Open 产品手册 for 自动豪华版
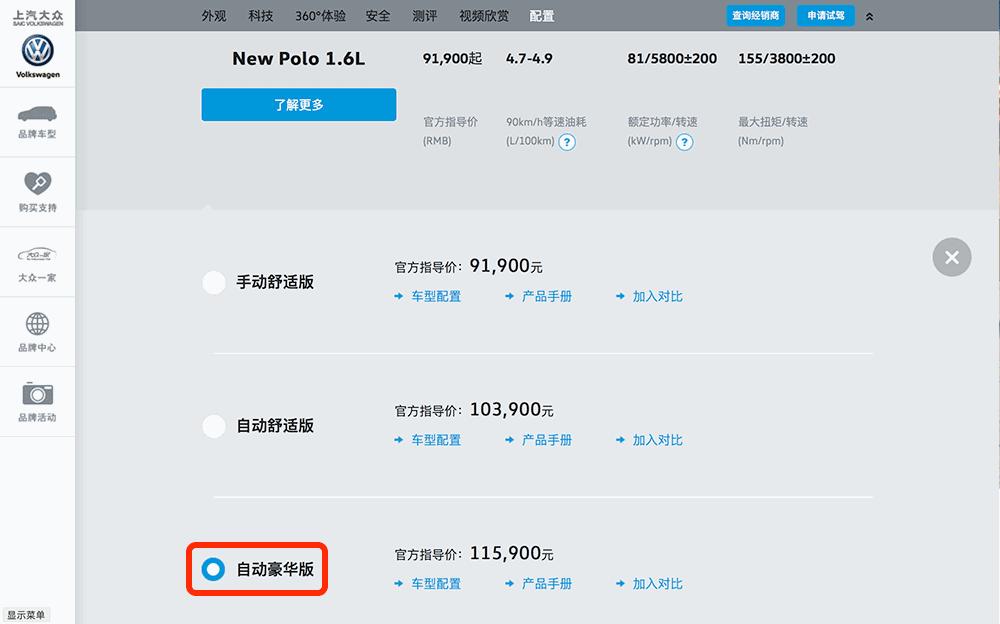Image resolution: width=1000 pixels, height=624 pixels. pos(548,583)
